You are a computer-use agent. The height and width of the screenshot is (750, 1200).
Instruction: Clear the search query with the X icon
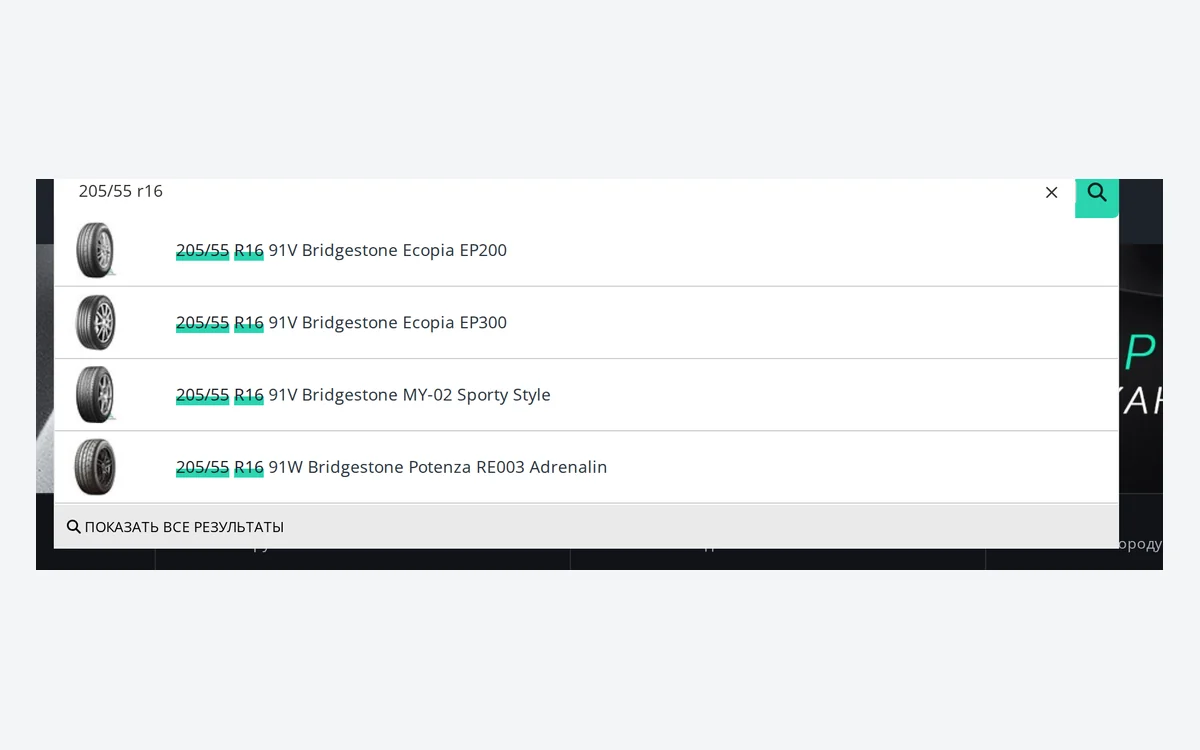coord(1051,192)
